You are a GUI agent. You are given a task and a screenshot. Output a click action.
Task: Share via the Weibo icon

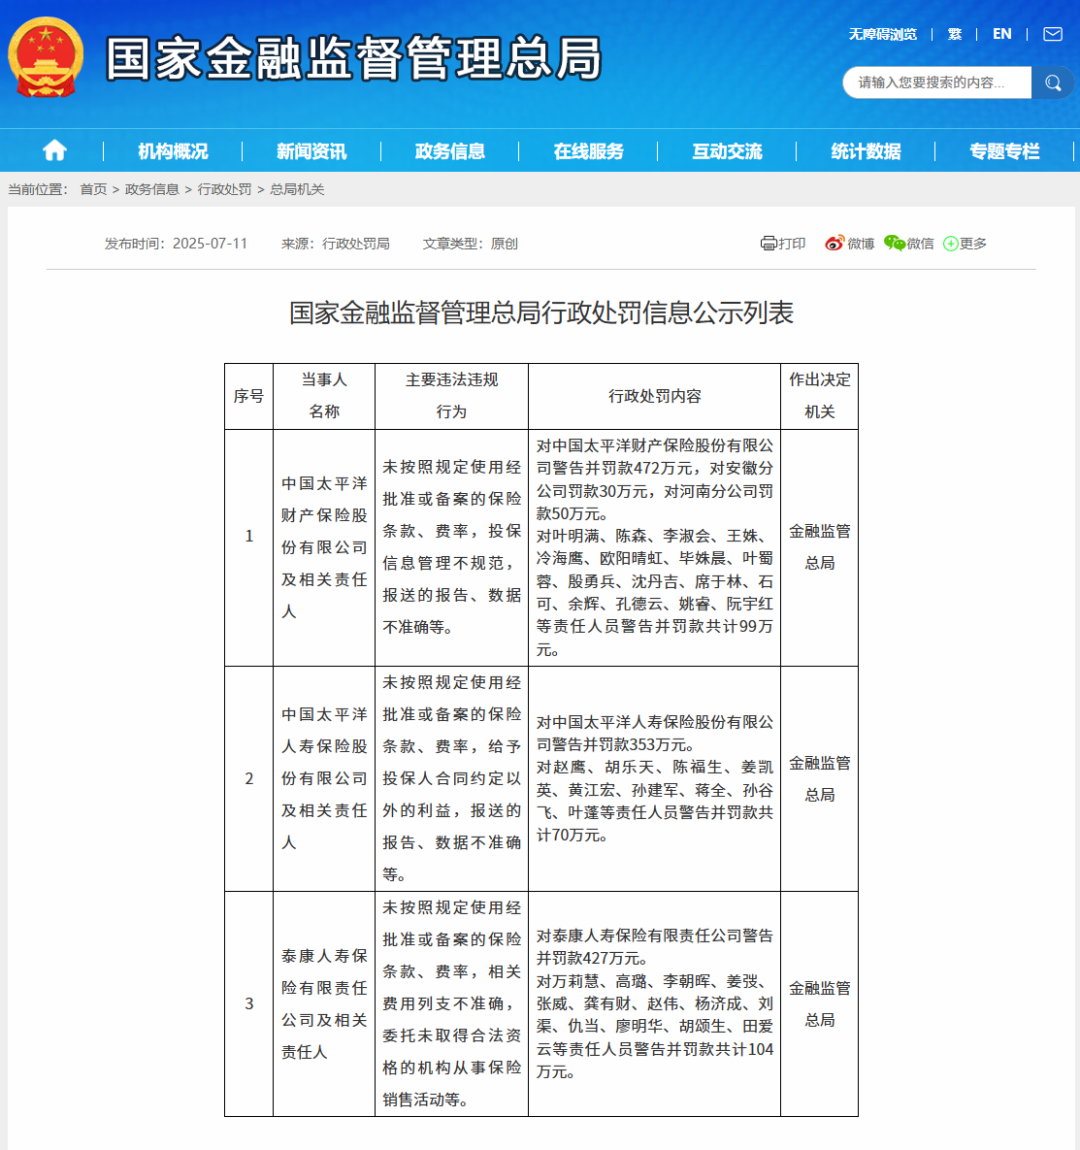pyautogui.click(x=834, y=243)
